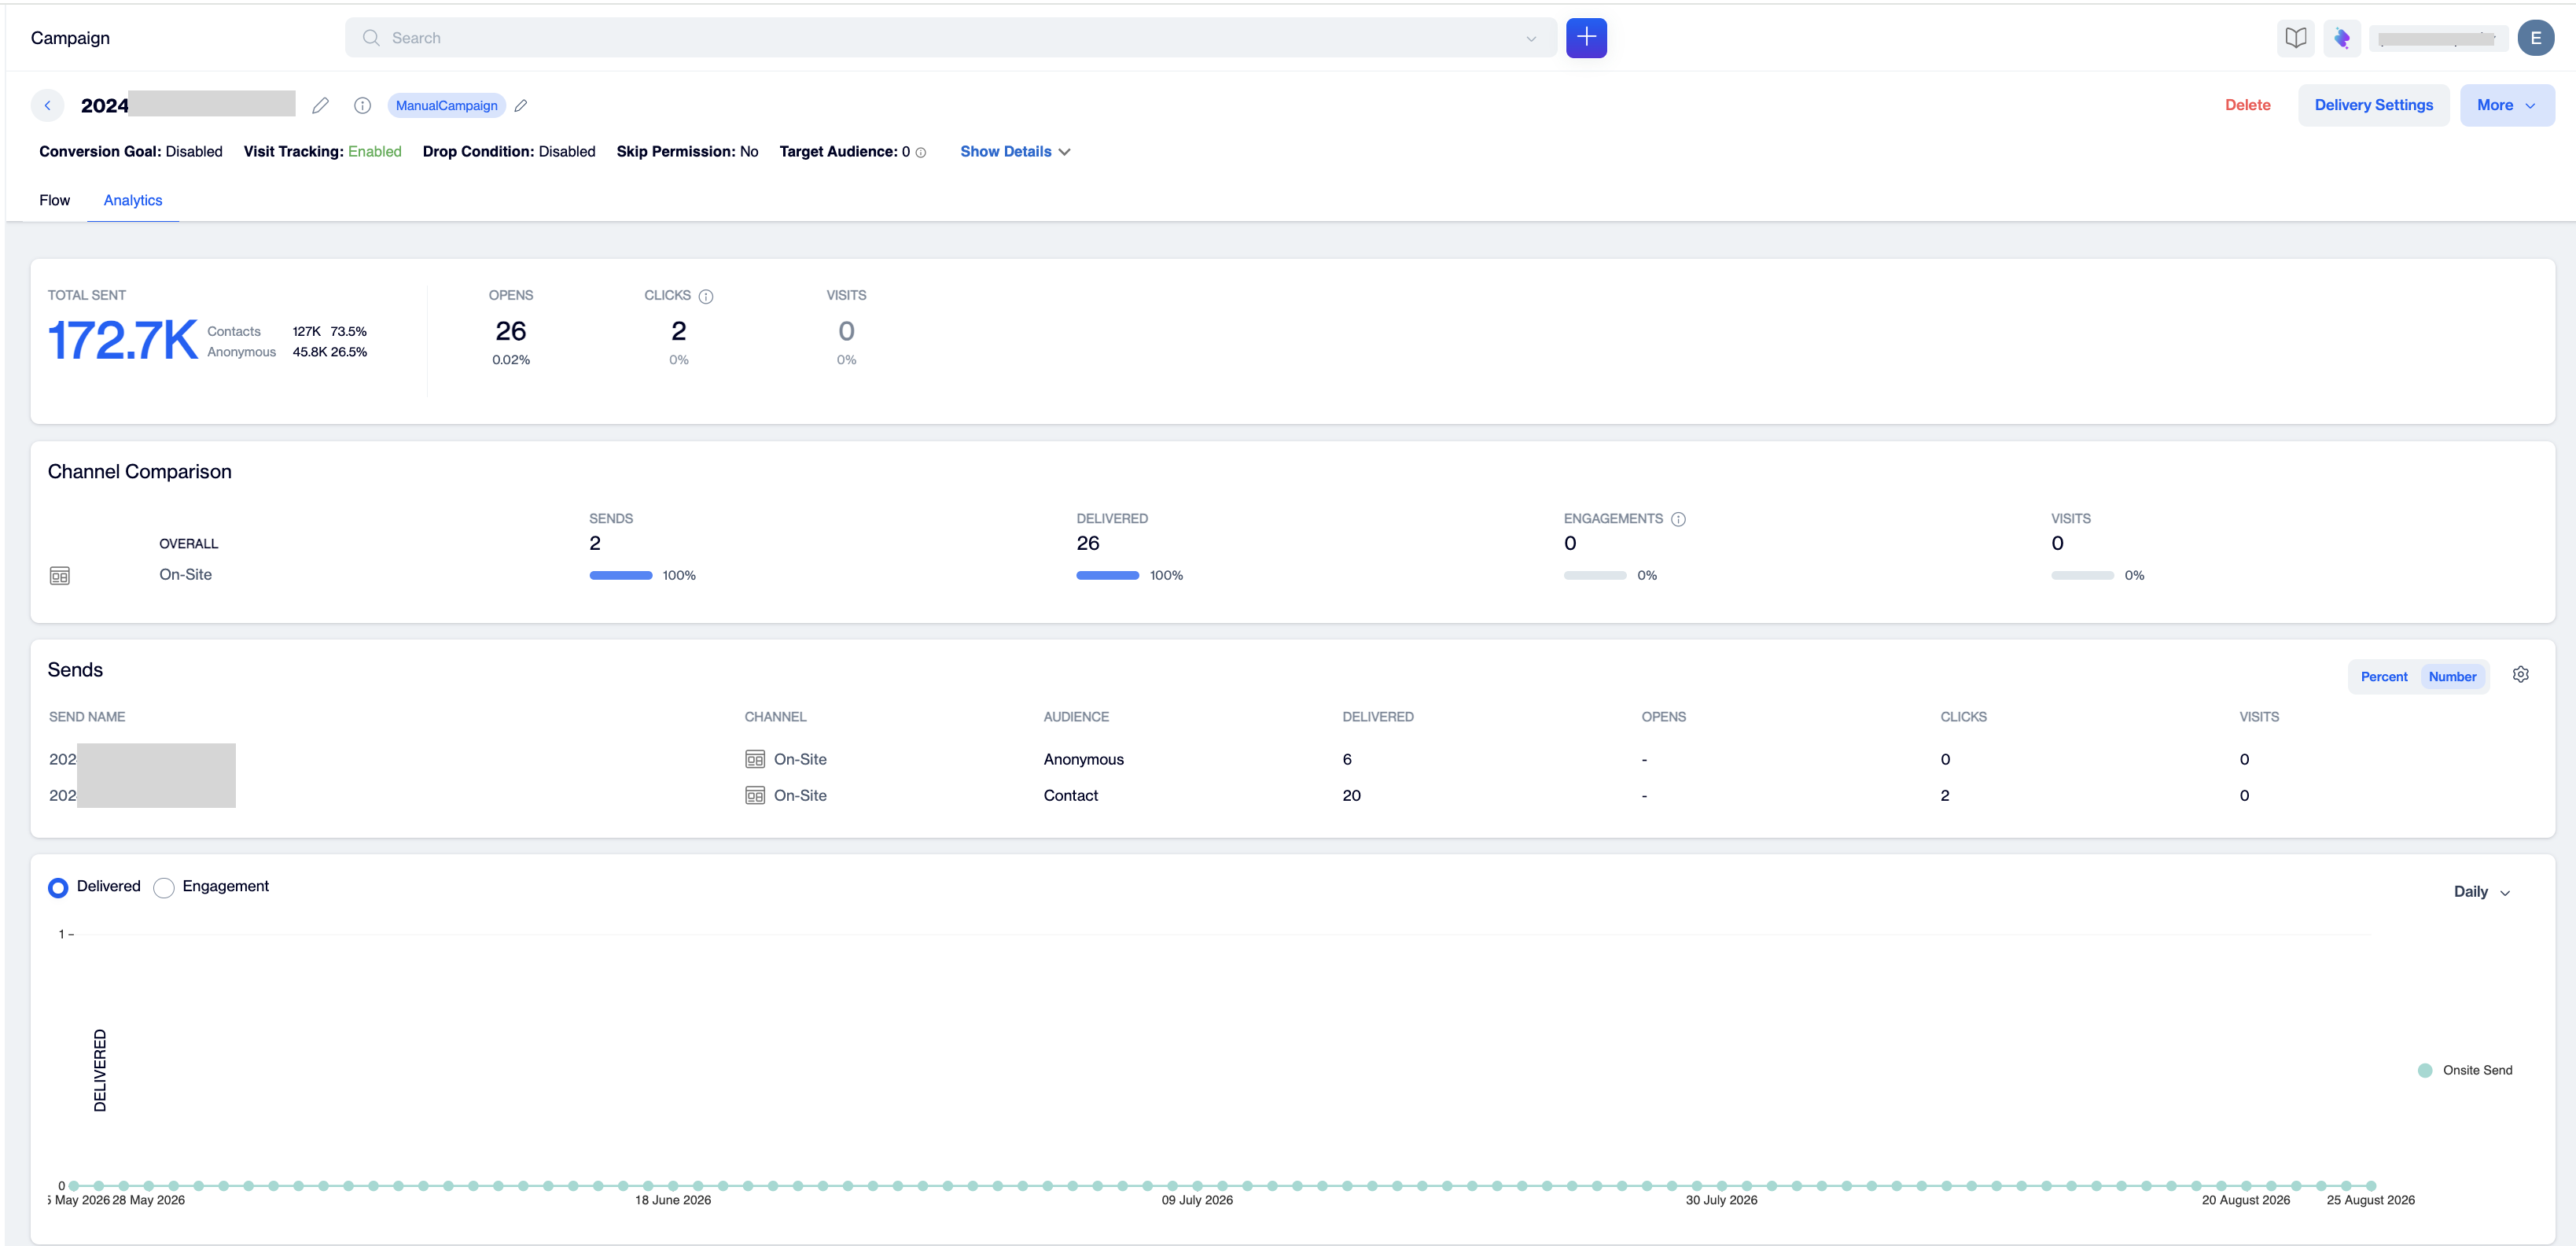Click Opens count 26 in summary
The width and height of the screenshot is (2576, 1246).
[x=510, y=331]
